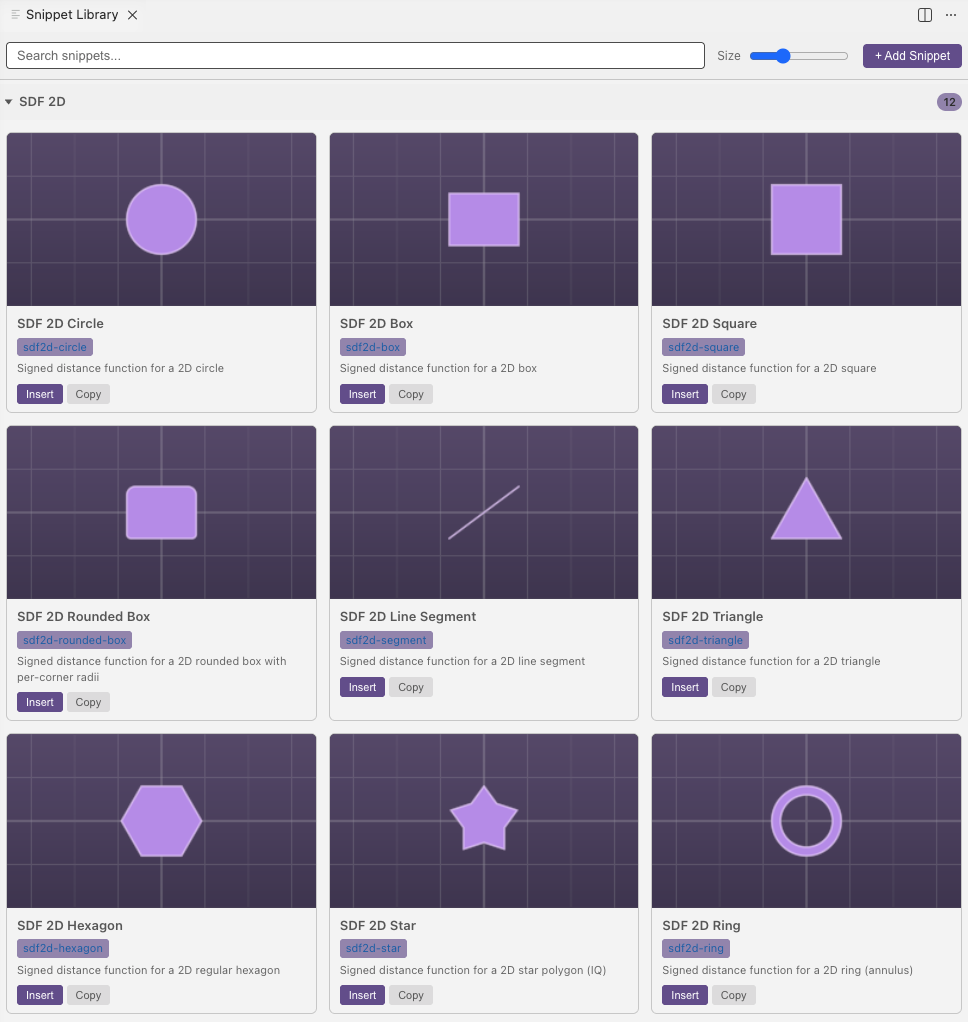The image size is (968, 1022).
Task: Click the sdf2d-triangle prefix tag
Action: pyautogui.click(x=705, y=640)
